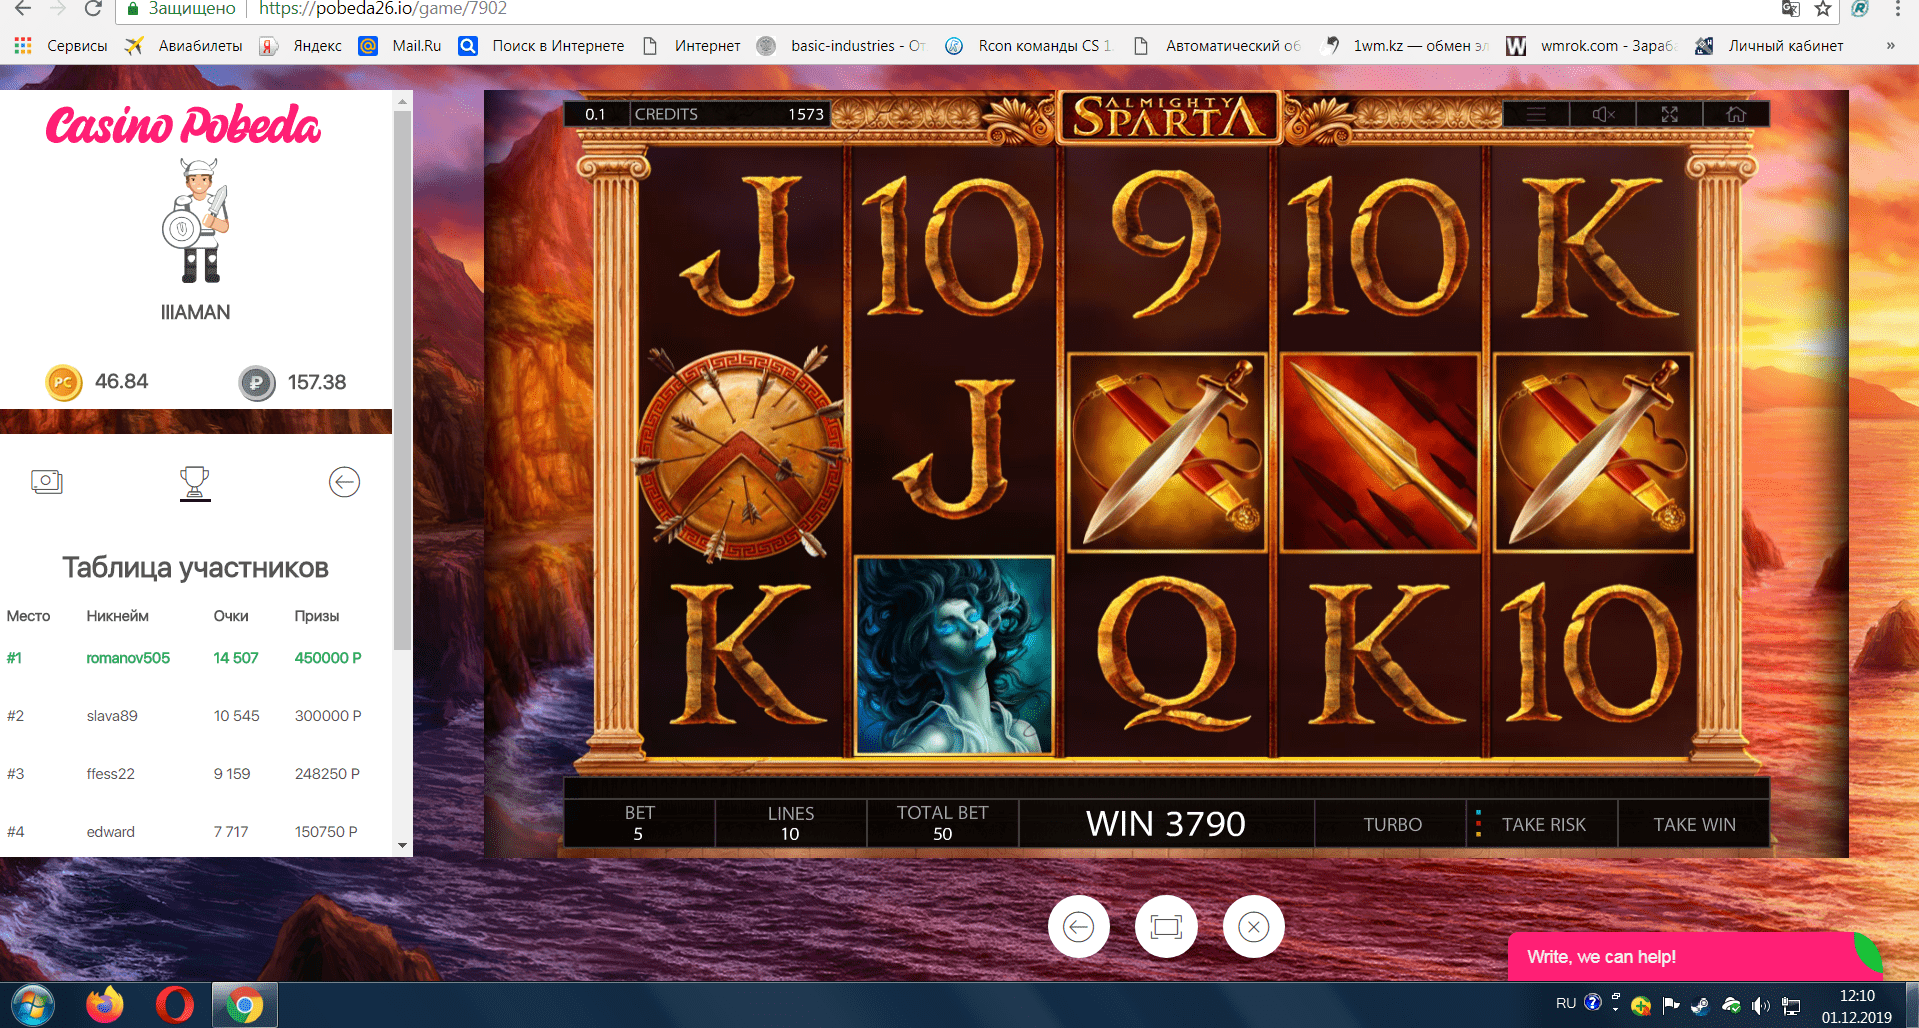Bookmark this page with the star icon

[x=1823, y=9]
